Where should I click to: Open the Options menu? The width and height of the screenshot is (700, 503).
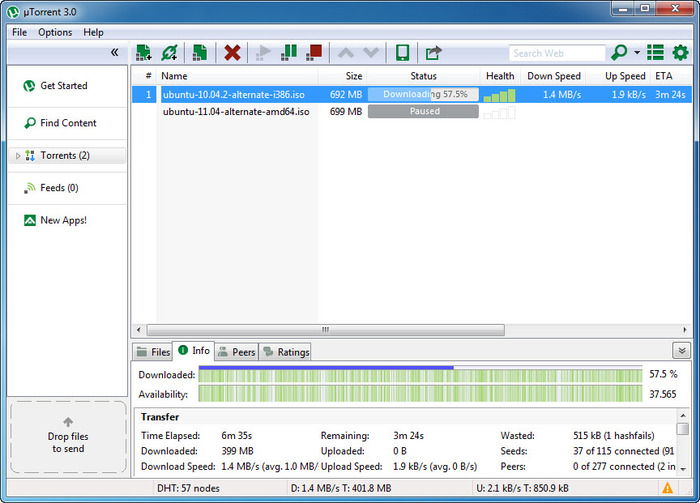pos(55,32)
